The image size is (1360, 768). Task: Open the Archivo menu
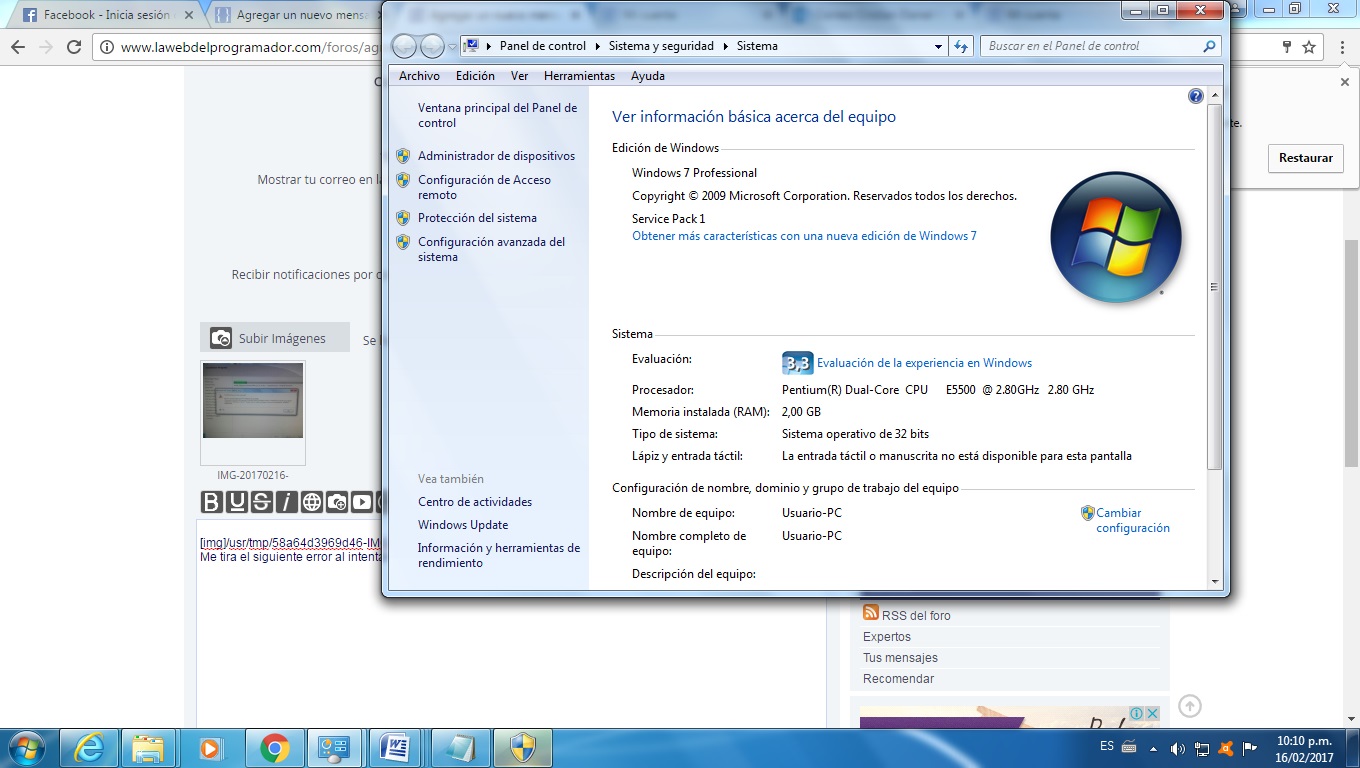pyautogui.click(x=419, y=76)
